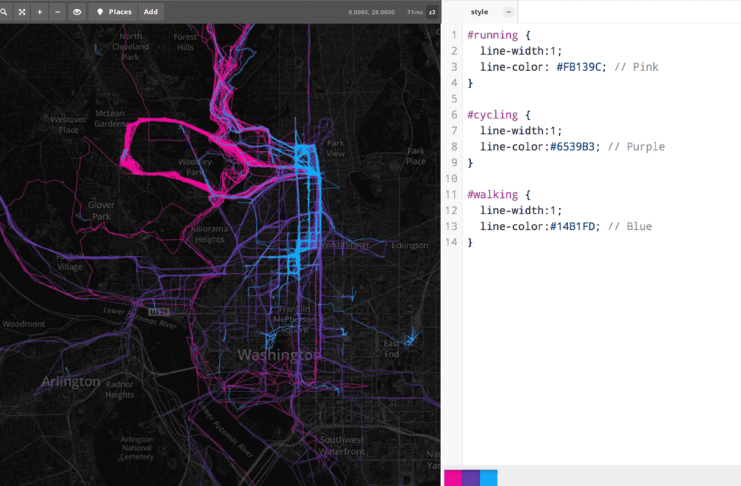Image resolution: width=741 pixels, height=486 pixels.
Task: Click the search magnifier icon
Action: [5, 12]
